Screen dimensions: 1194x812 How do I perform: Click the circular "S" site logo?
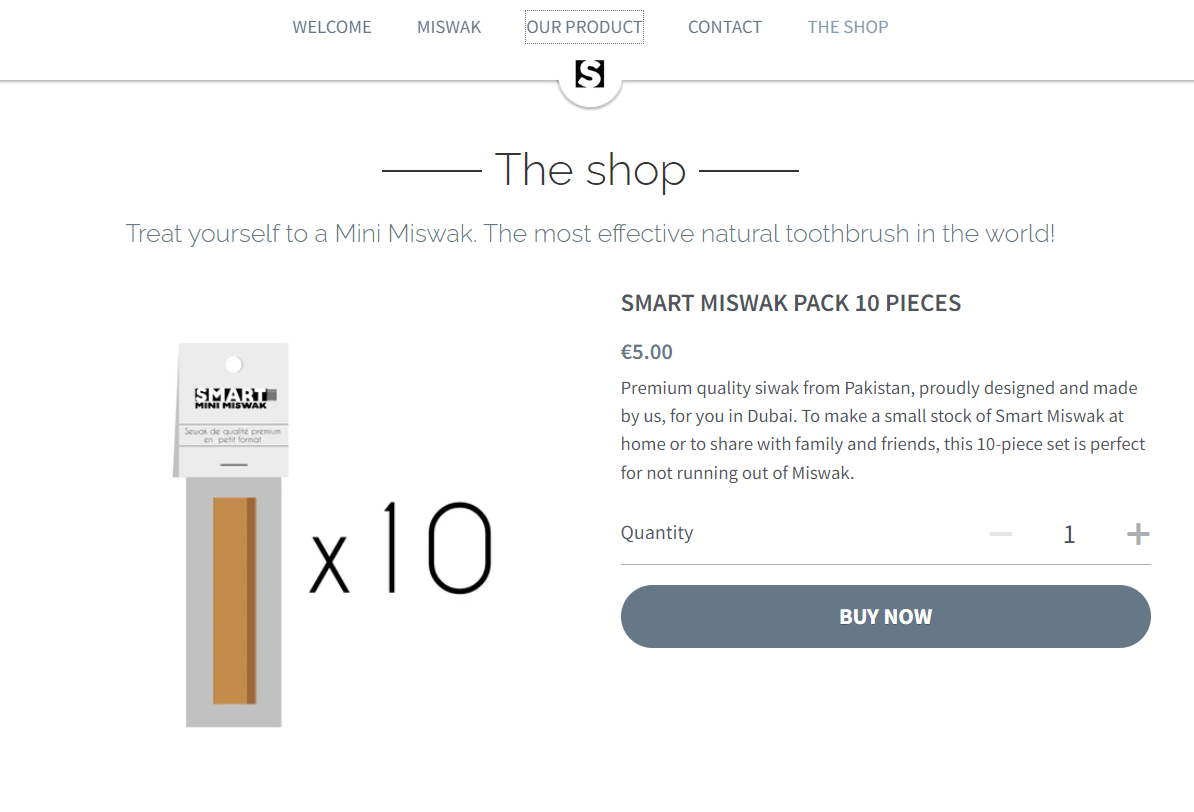[x=590, y=73]
